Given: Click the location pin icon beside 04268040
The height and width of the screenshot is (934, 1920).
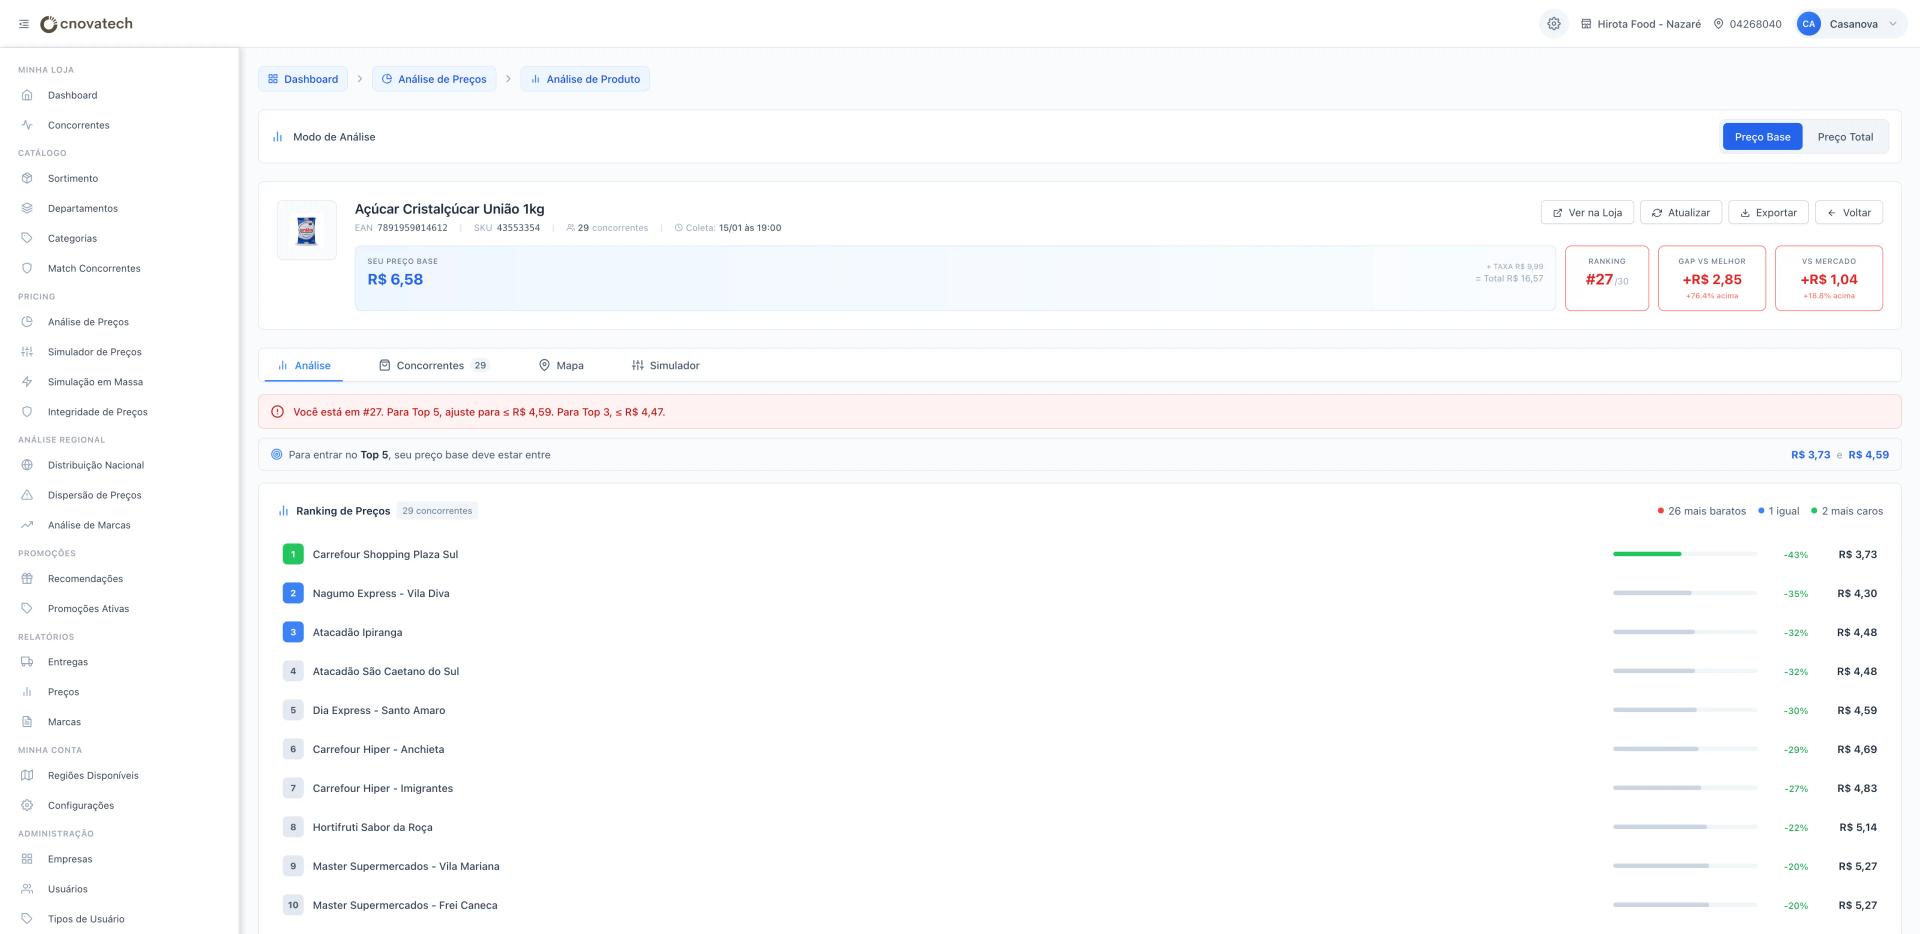Looking at the screenshot, I should tap(1719, 24).
